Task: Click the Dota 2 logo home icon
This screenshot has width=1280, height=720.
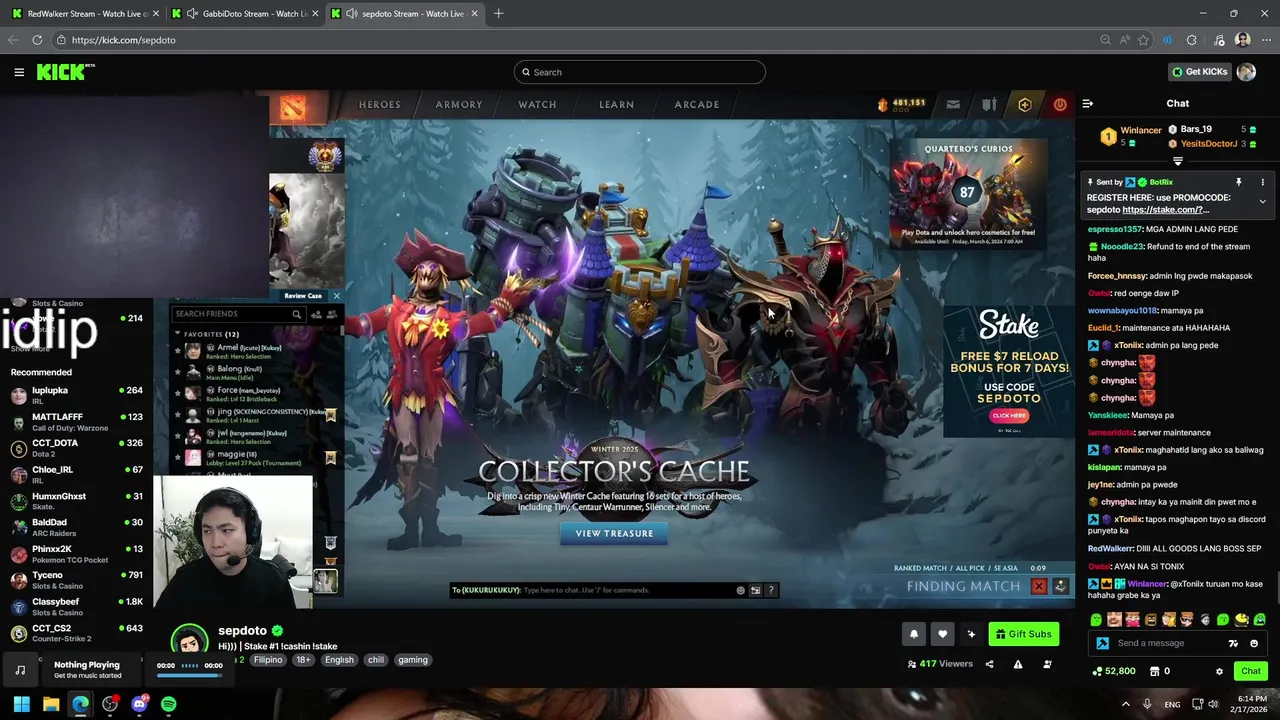Action: click(x=293, y=107)
